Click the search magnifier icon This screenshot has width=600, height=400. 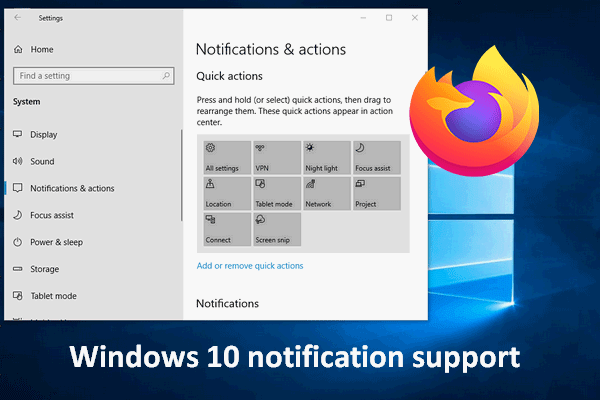click(x=166, y=76)
